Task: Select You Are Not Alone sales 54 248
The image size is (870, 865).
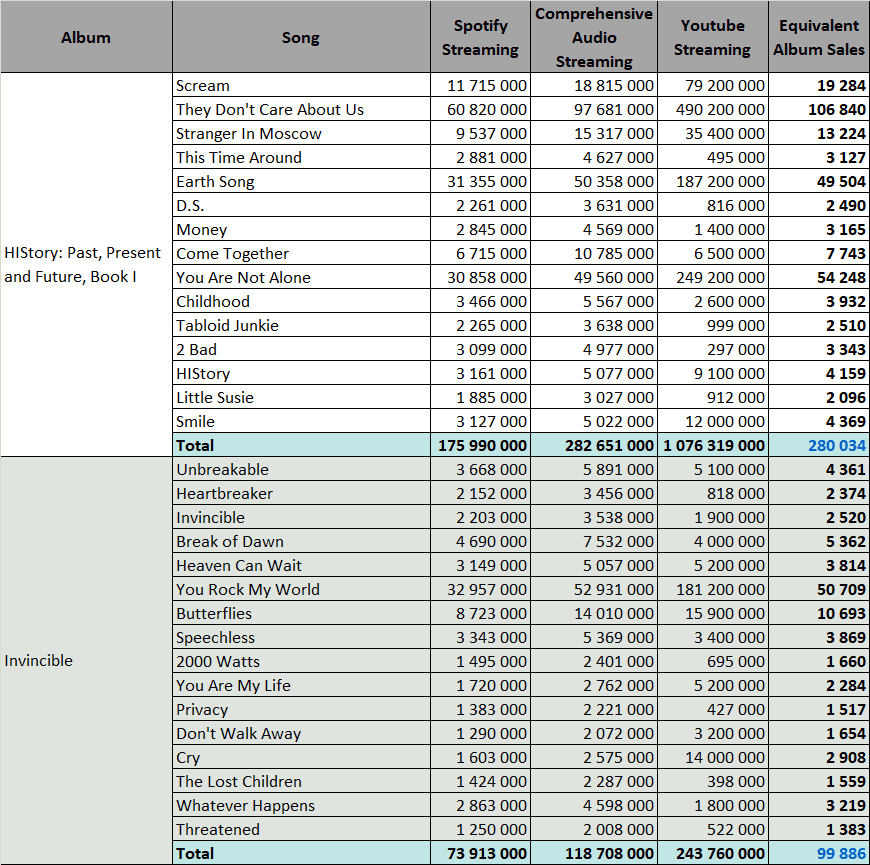Action: pos(819,277)
